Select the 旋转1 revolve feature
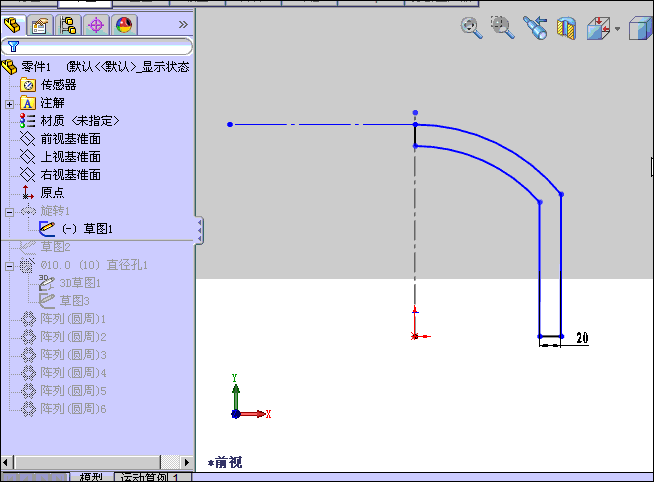This screenshot has height=482, width=654. tap(55, 211)
